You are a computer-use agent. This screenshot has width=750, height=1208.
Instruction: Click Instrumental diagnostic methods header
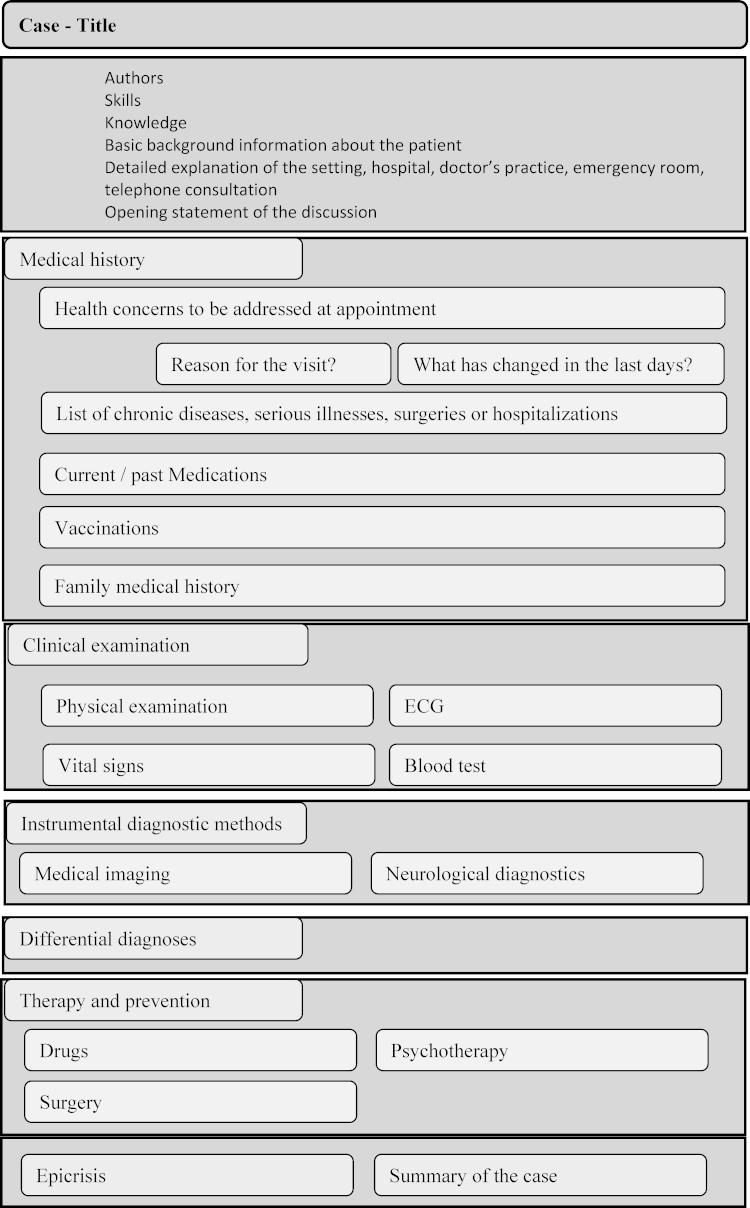pos(156,824)
